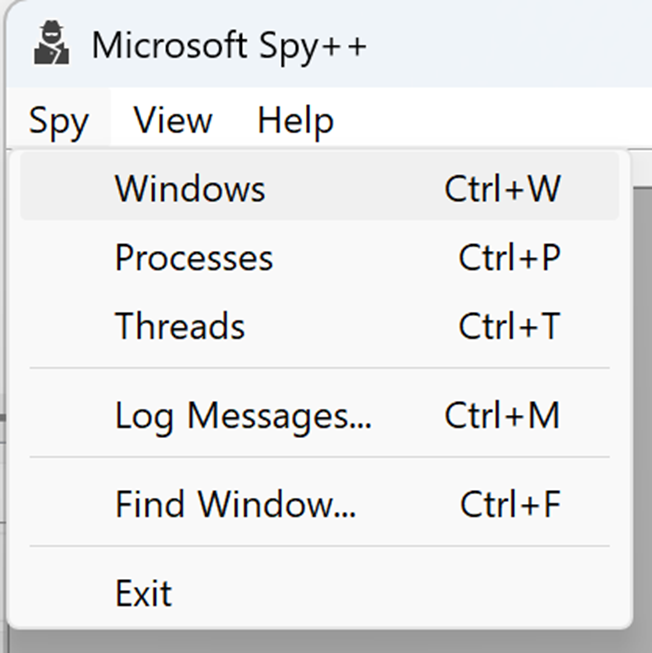Click the Ctrl+M shortcut label
The image size is (652, 653).
click(502, 415)
